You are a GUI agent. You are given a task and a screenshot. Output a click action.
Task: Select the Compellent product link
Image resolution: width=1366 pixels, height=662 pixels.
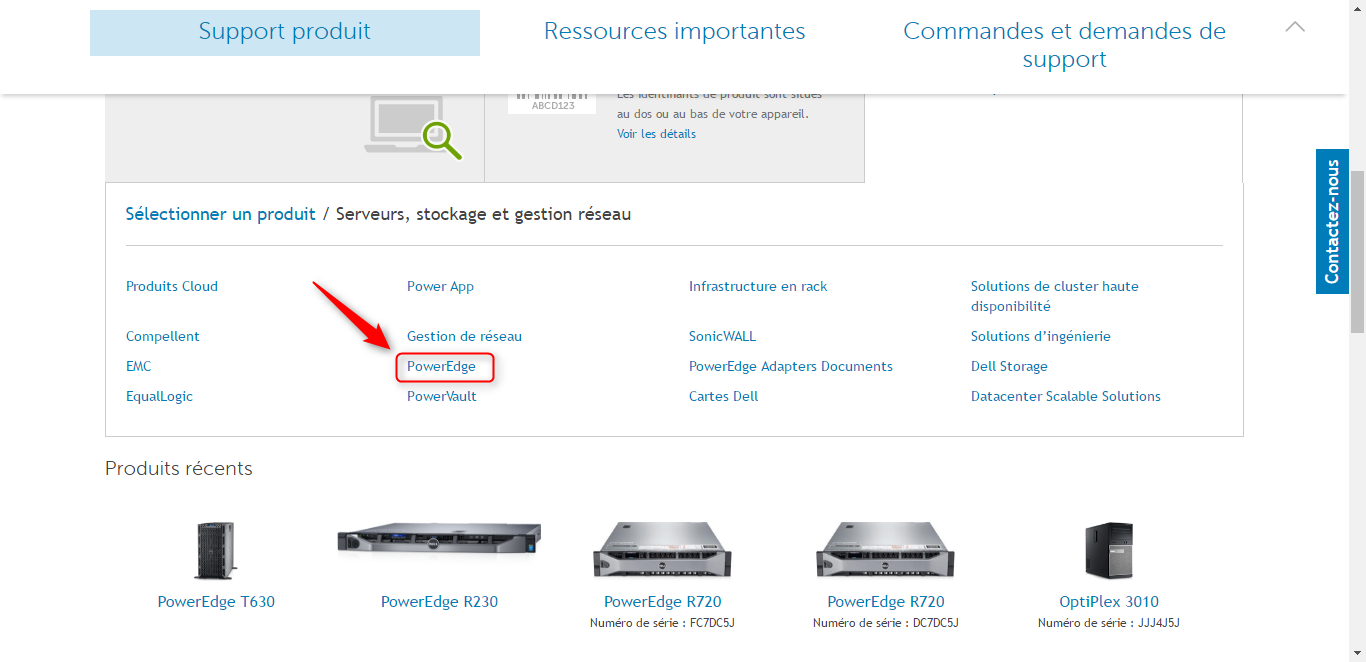click(163, 336)
